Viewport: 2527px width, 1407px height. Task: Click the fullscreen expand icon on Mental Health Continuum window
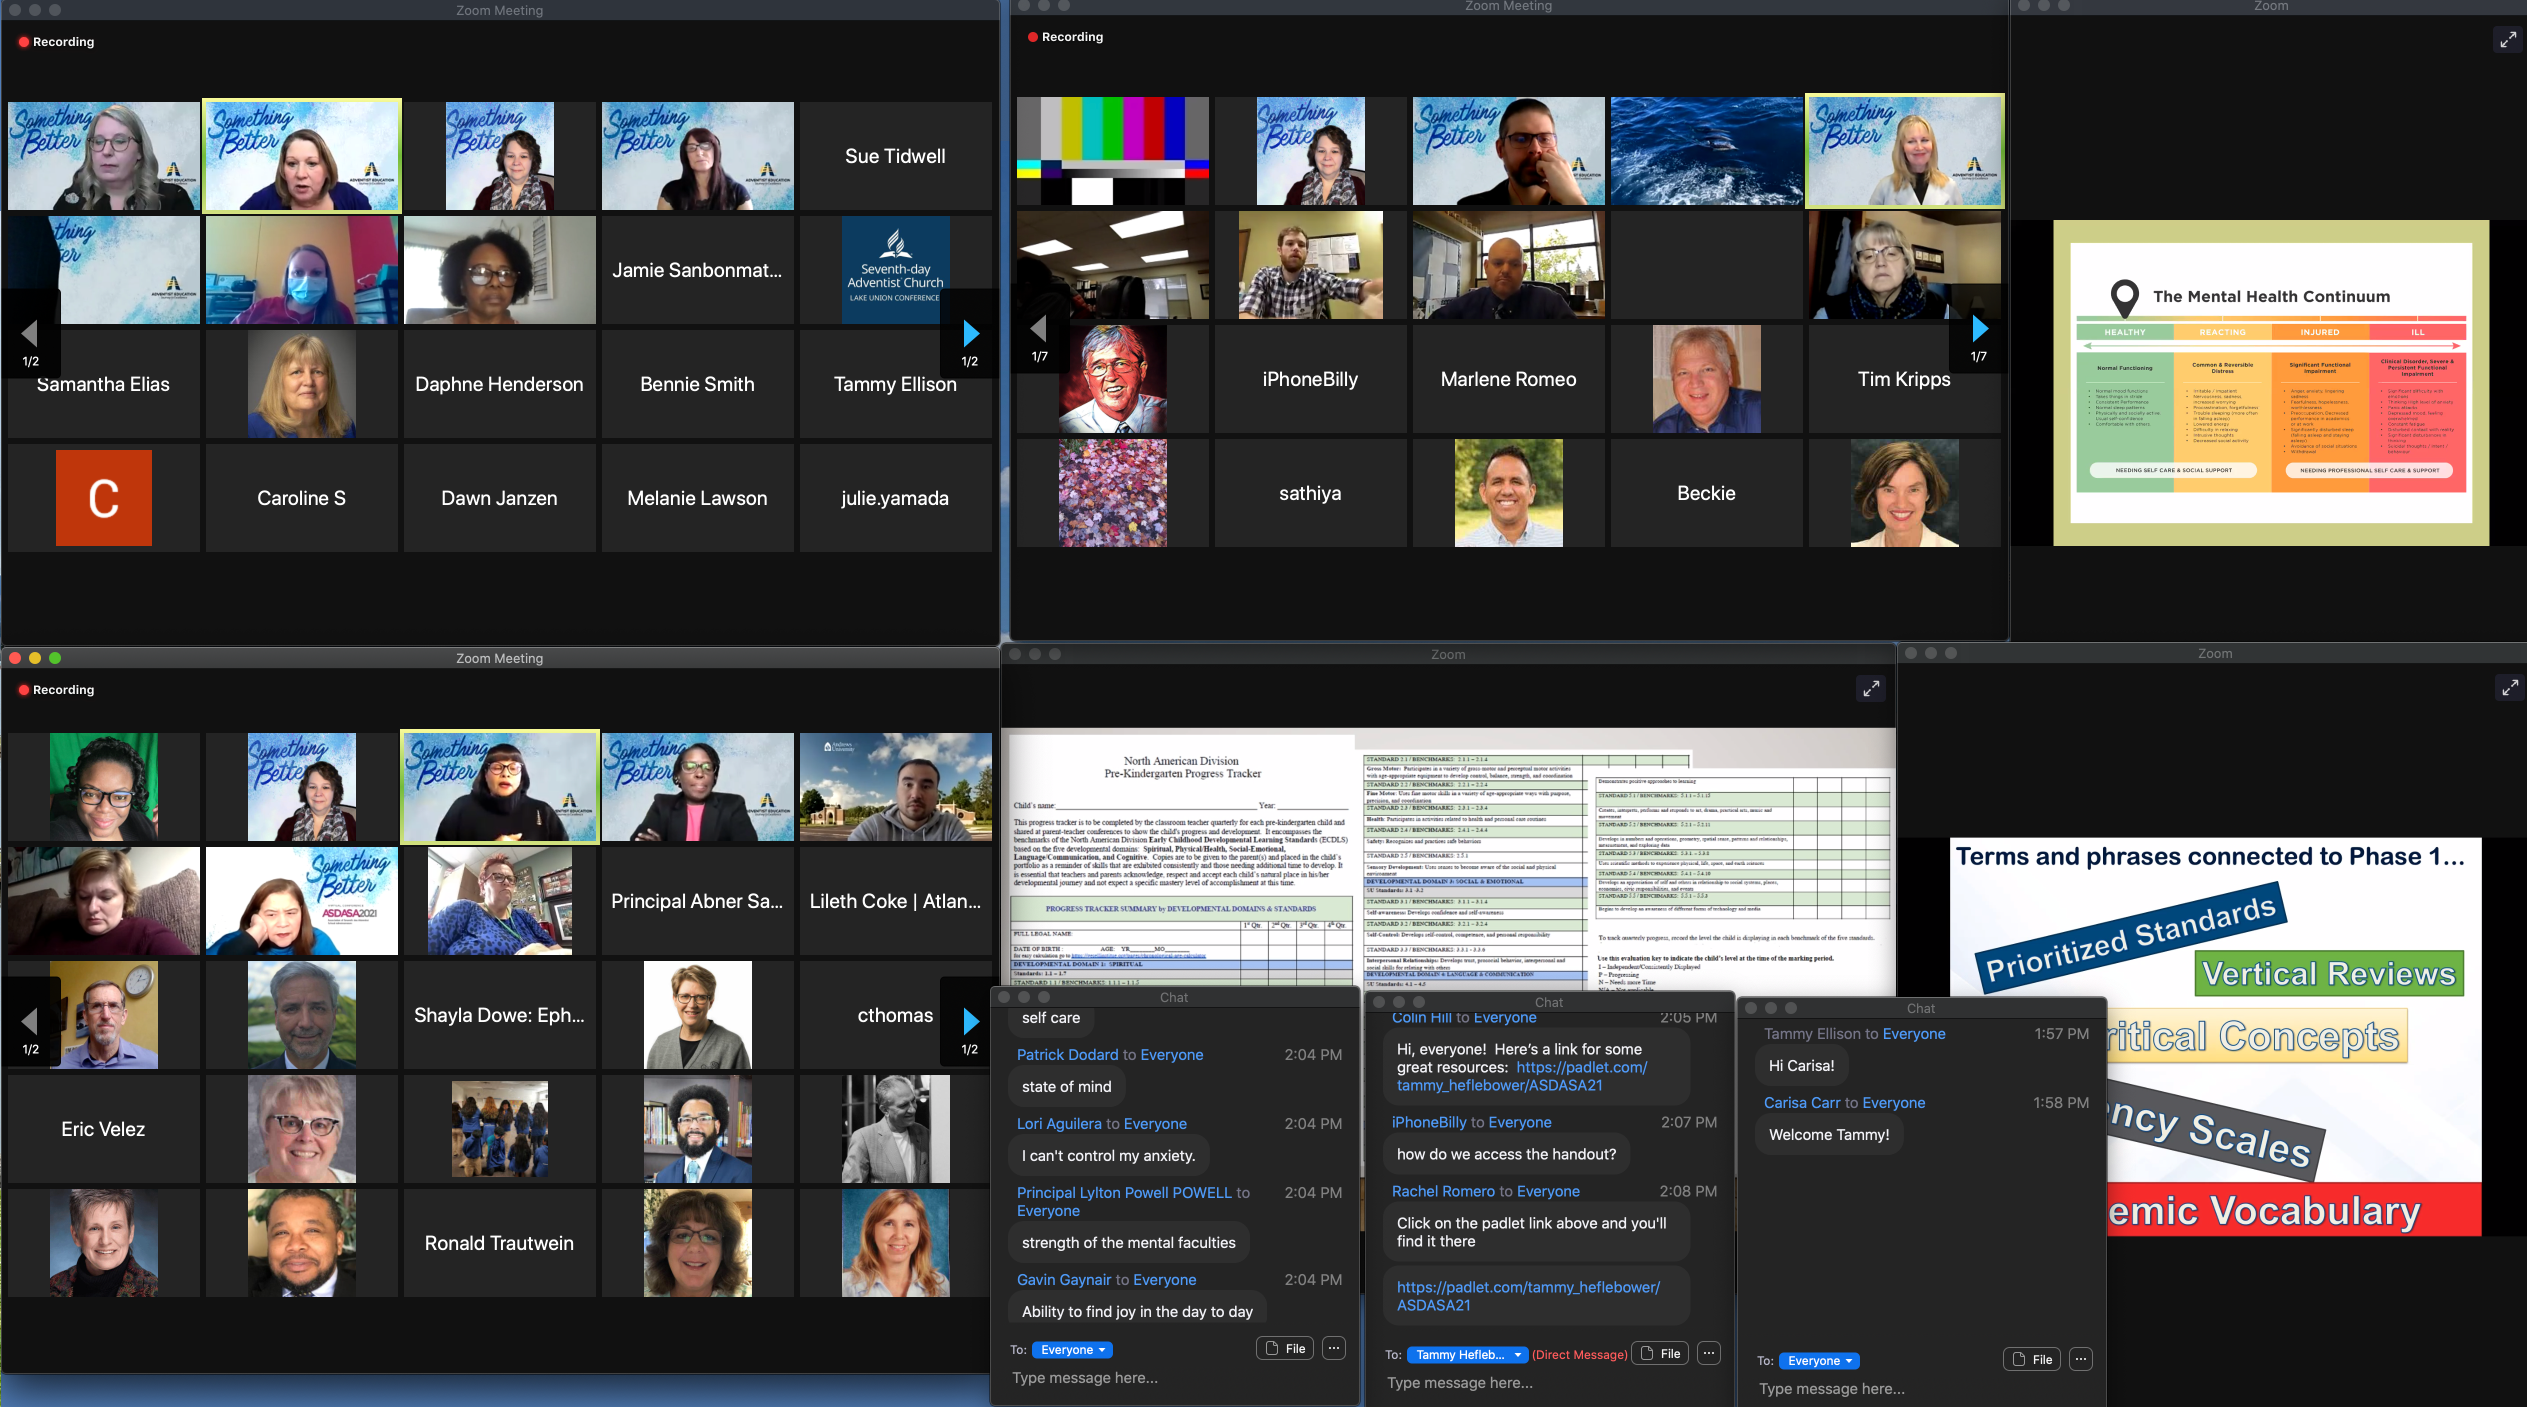click(x=2509, y=40)
